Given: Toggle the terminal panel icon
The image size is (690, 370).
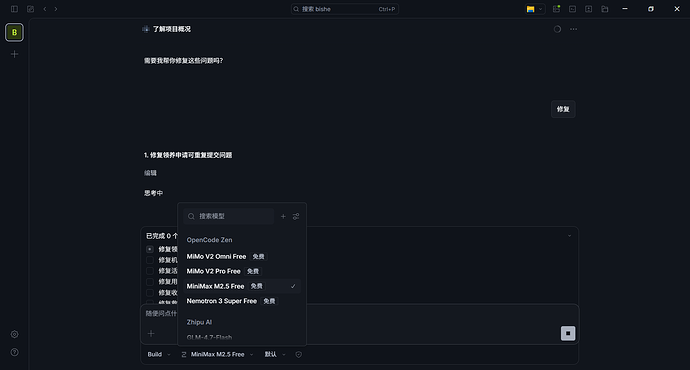Looking at the screenshot, I should pos(573,9).
